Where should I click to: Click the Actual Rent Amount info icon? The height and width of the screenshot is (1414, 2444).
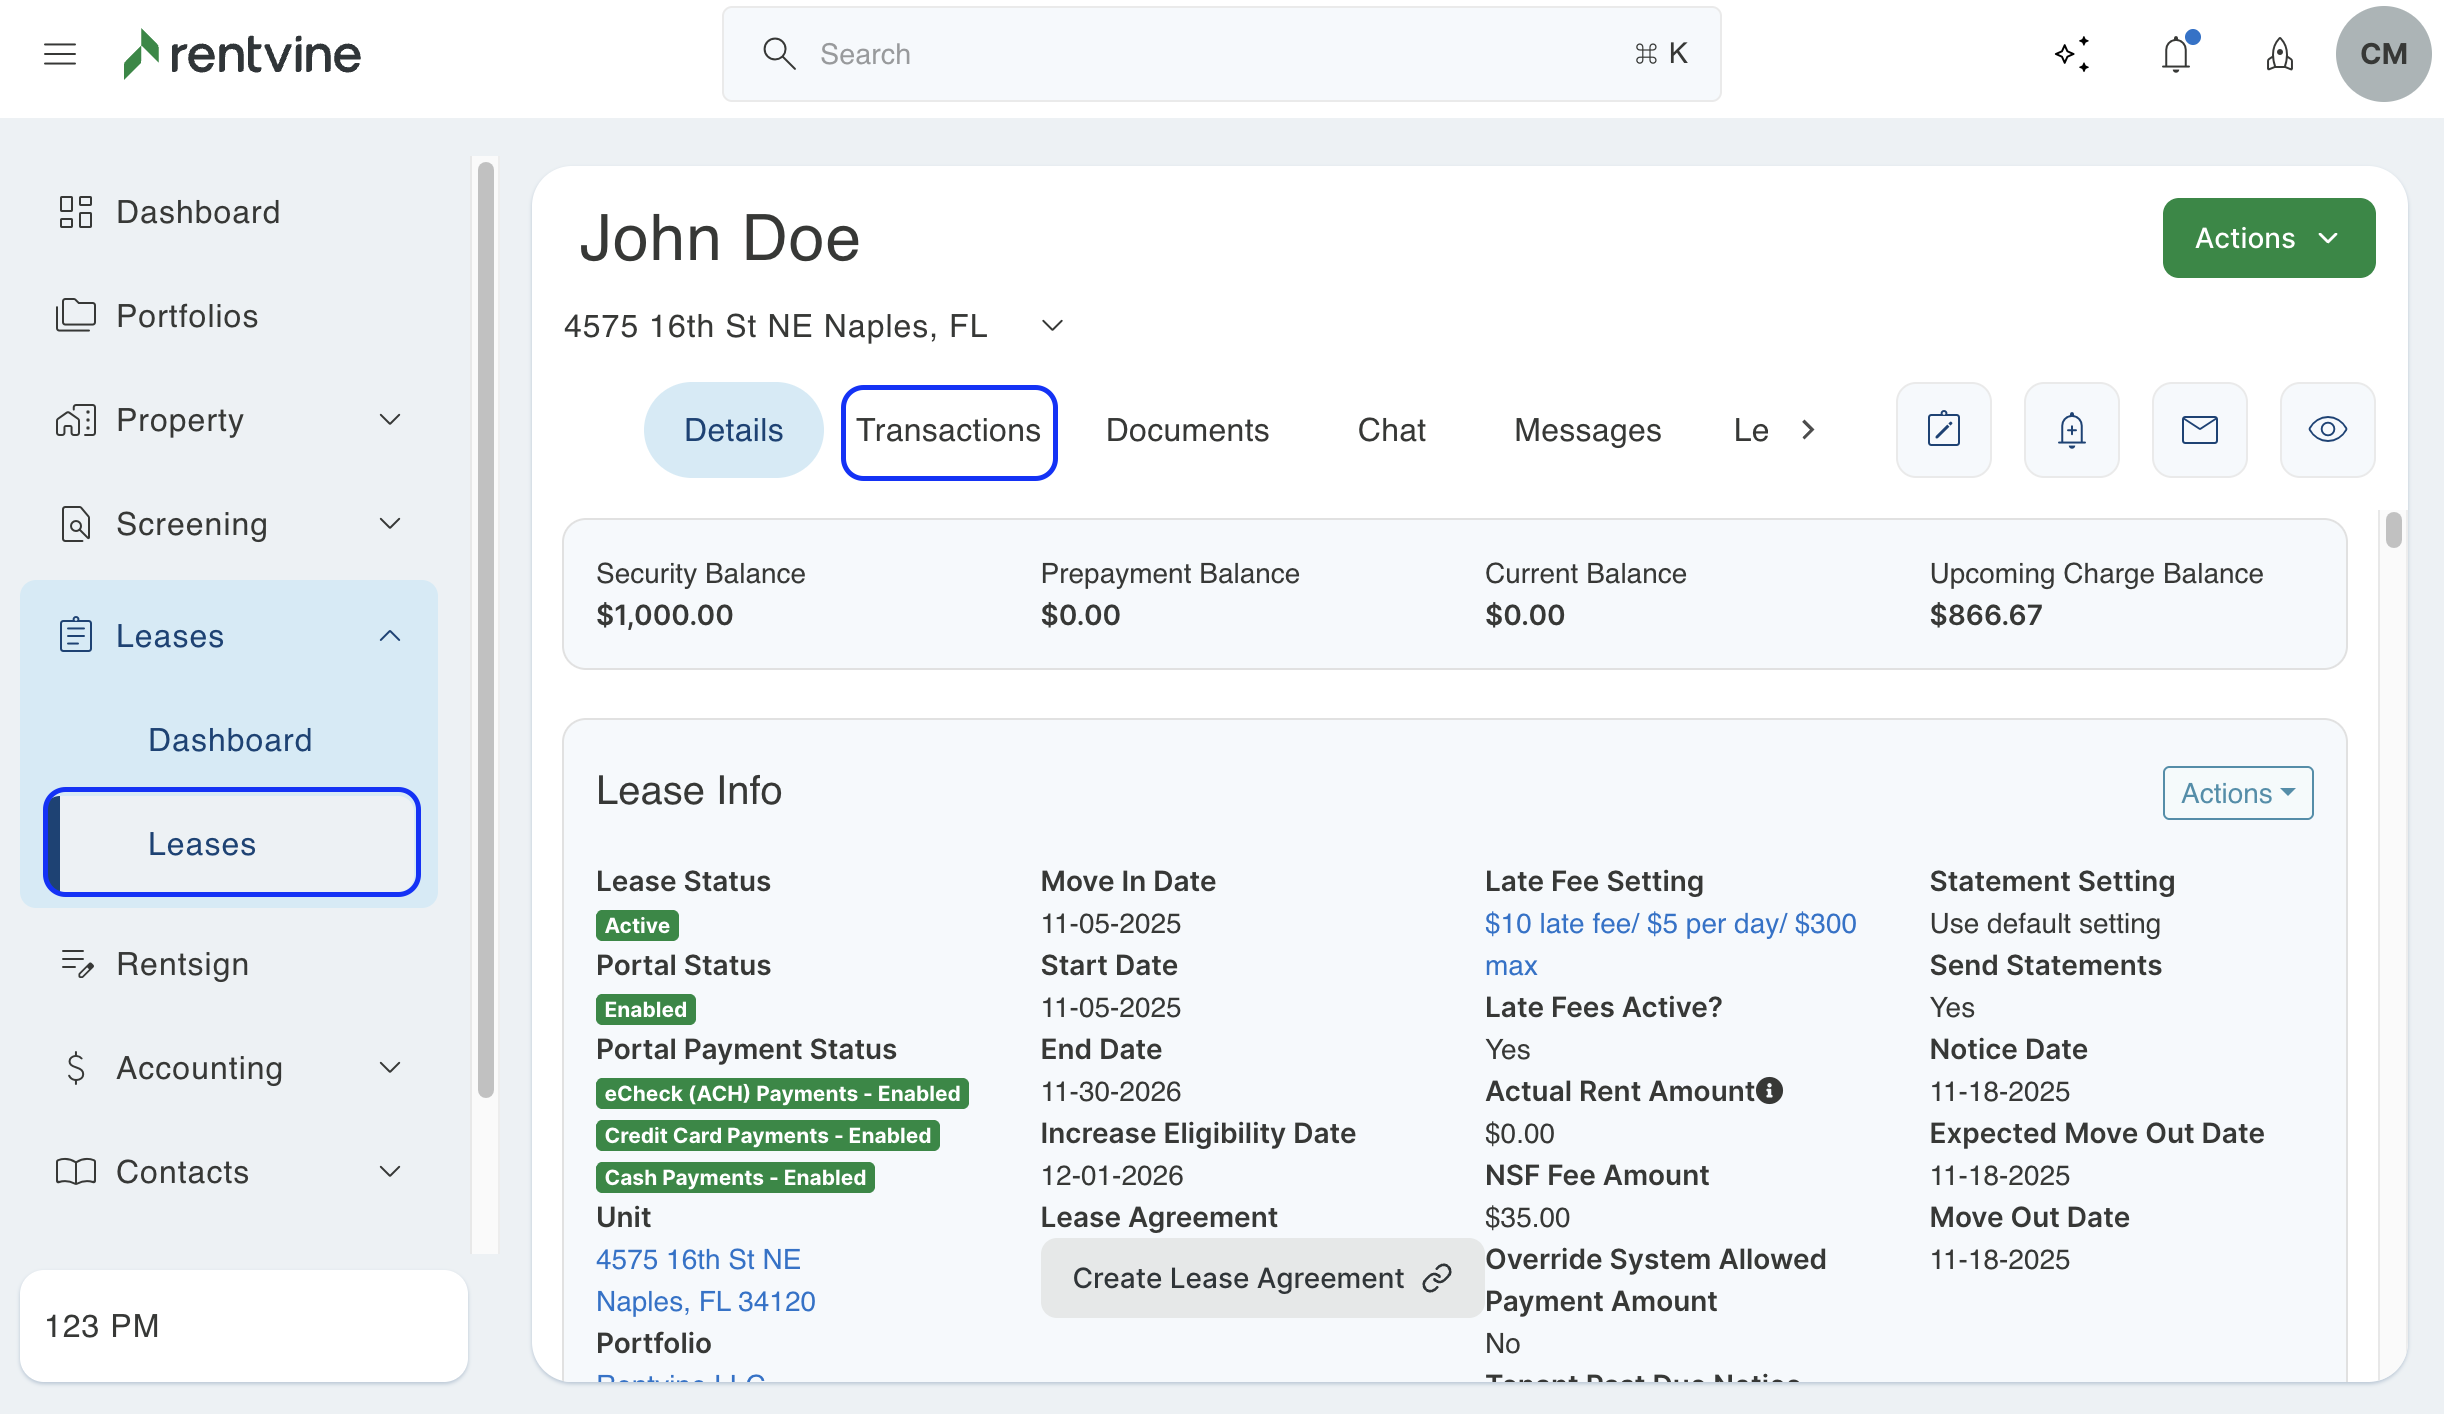click(x=1770, y=1090)
